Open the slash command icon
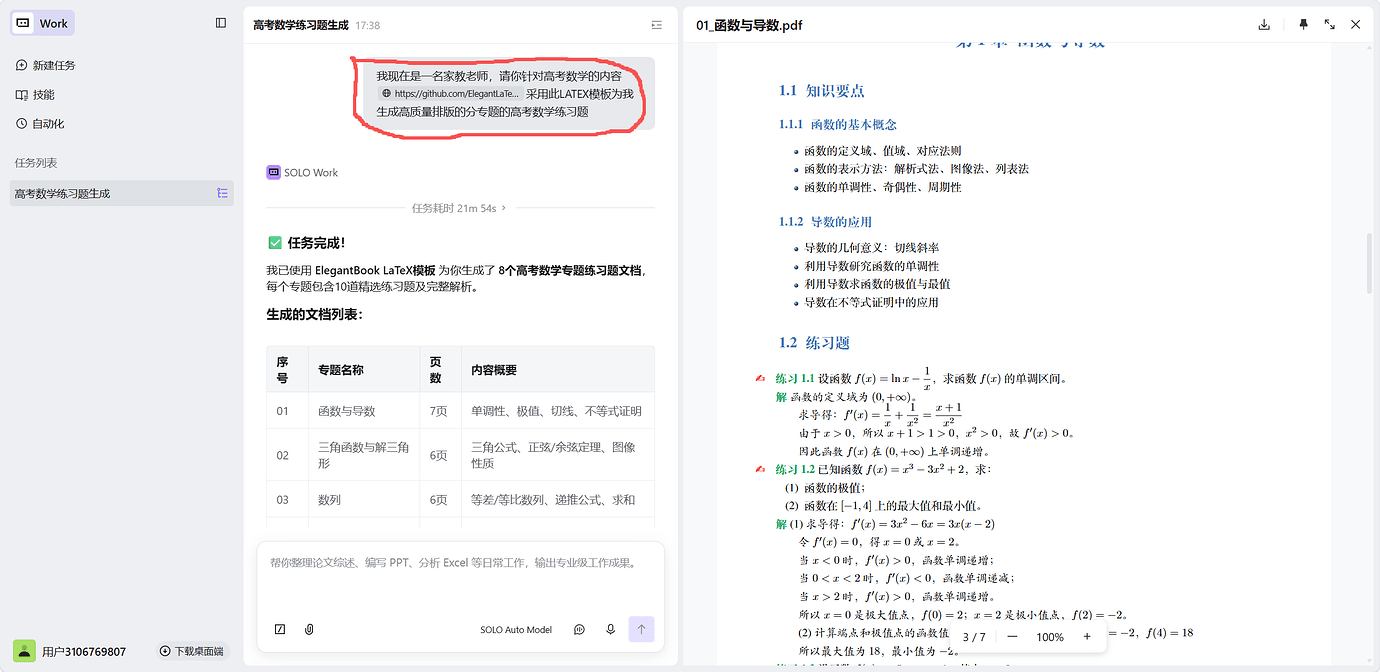1380x672 pixels. click(x=280, y=630)
